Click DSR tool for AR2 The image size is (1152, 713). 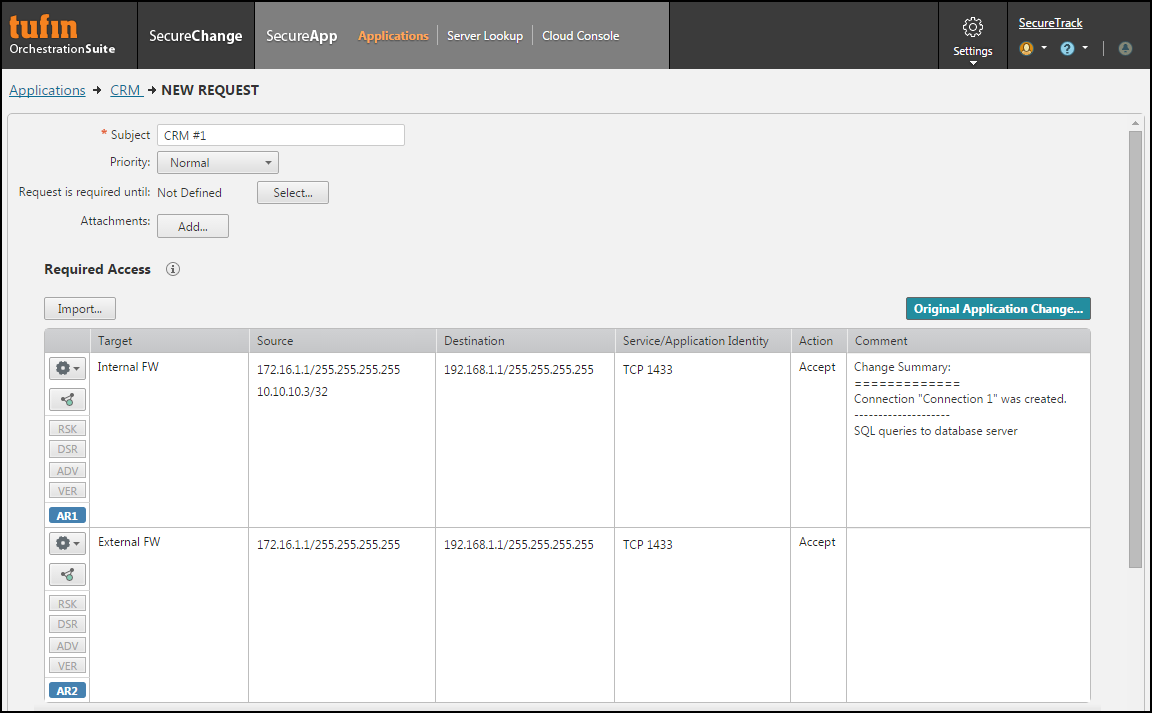pyautogui.click(x=67, y=624)
